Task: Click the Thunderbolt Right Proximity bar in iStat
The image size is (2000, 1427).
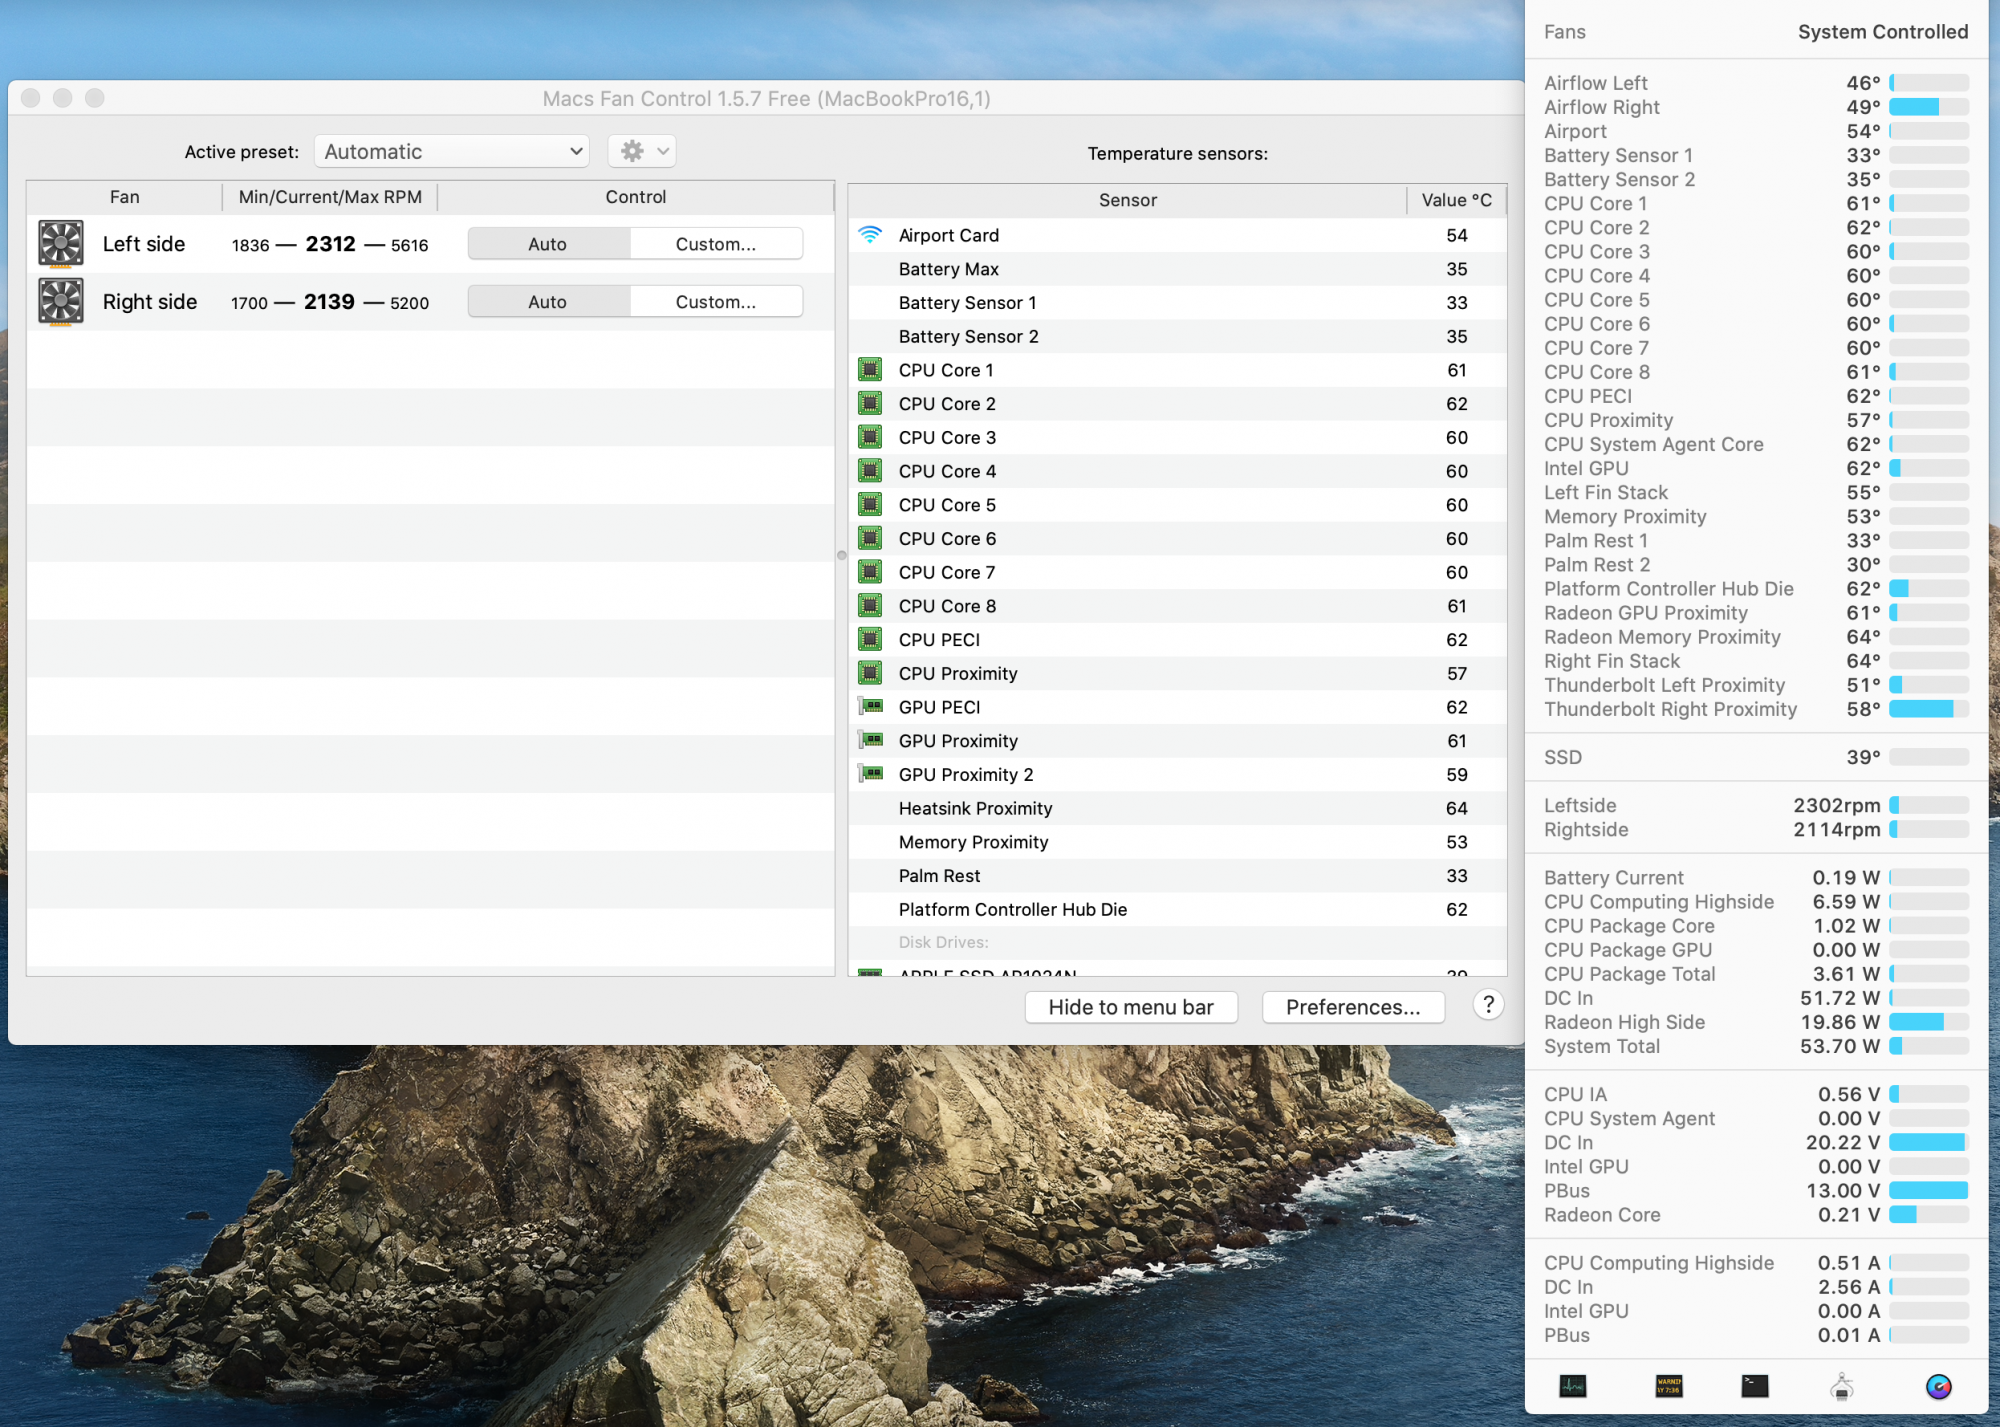Action: point(1929,709)
